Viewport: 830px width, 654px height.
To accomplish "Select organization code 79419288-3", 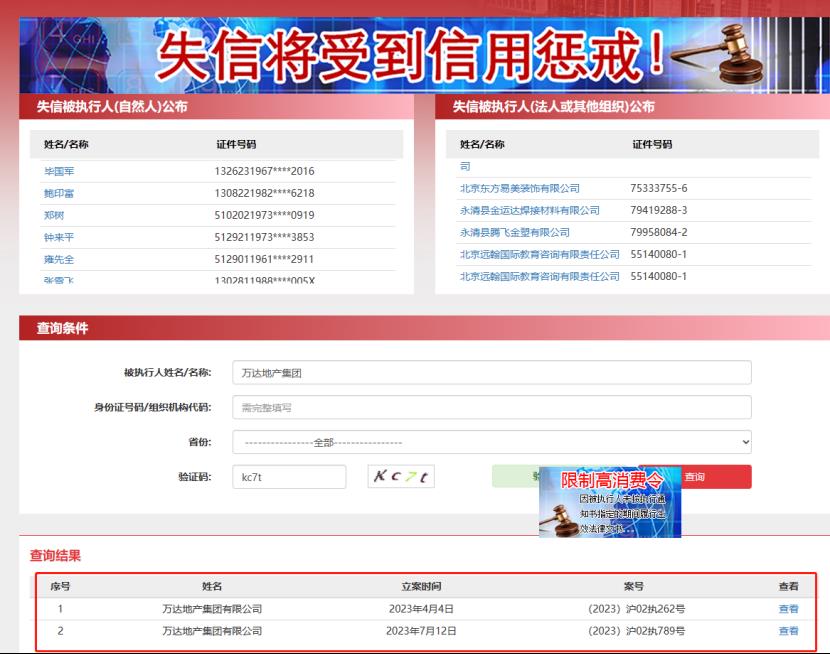I will (658, 211).
